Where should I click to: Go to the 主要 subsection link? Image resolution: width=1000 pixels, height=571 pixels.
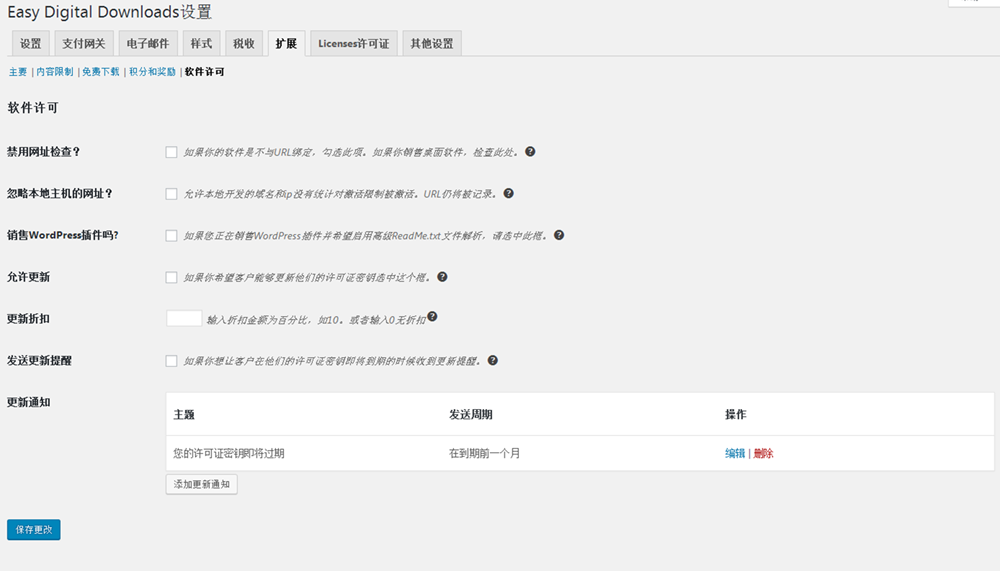(x=18, y=72)
